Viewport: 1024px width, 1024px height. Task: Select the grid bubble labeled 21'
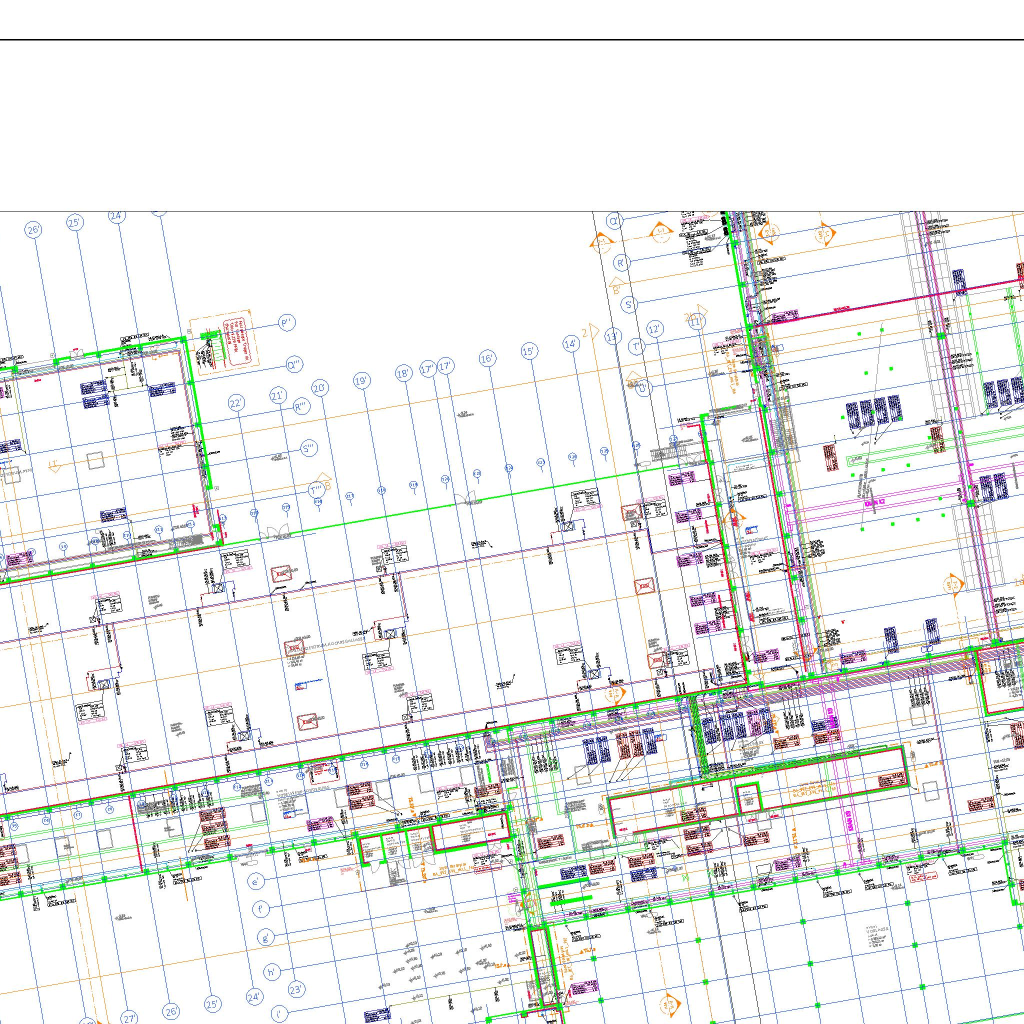[x=278, y=396]
